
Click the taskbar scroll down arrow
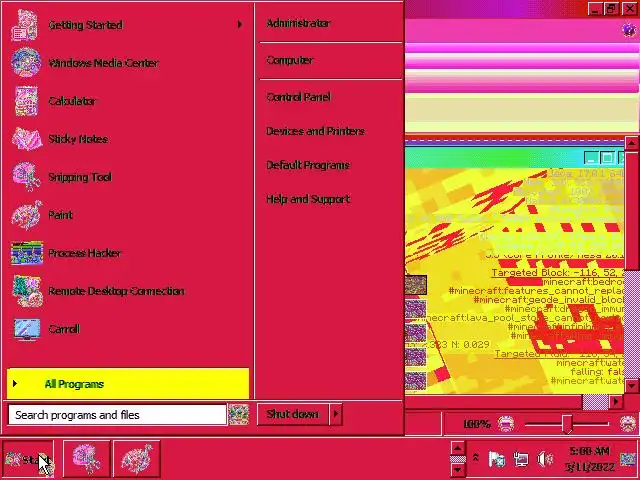click(x=458, y=470)
